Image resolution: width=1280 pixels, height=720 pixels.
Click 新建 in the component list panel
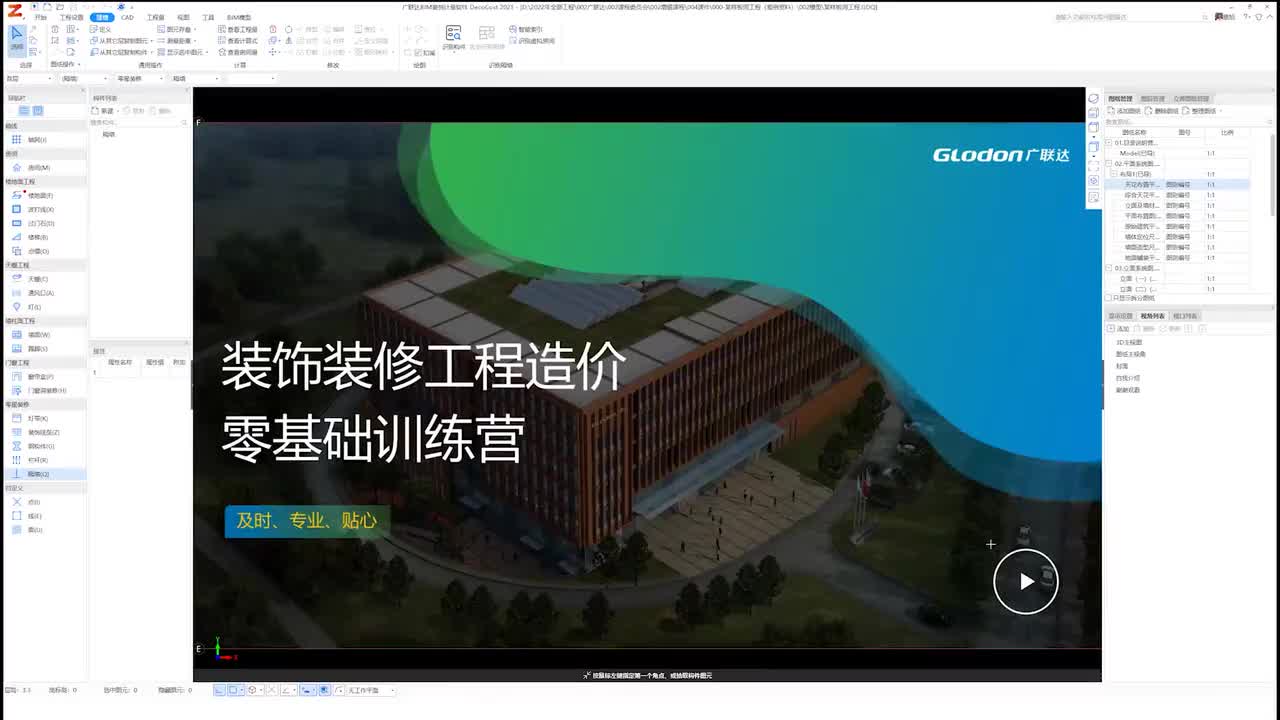(x=103, y=111)
